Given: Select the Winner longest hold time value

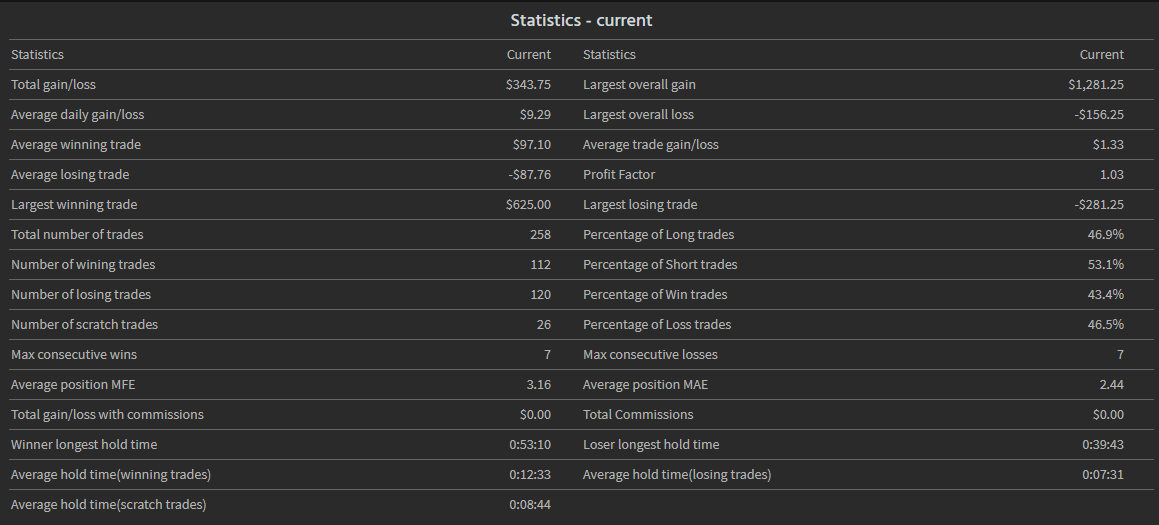Looking at the screenshot, I should click(x=530, y=444).
